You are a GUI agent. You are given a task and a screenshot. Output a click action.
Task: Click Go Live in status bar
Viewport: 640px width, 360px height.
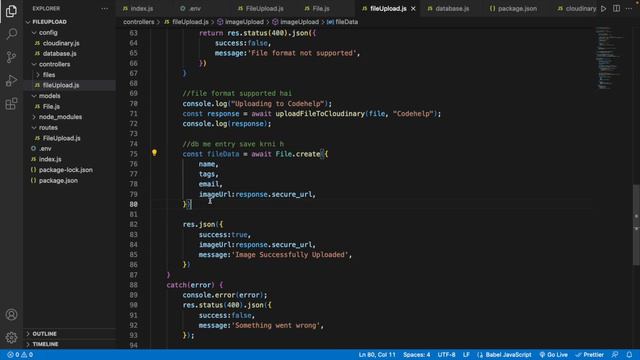(553, 355)
